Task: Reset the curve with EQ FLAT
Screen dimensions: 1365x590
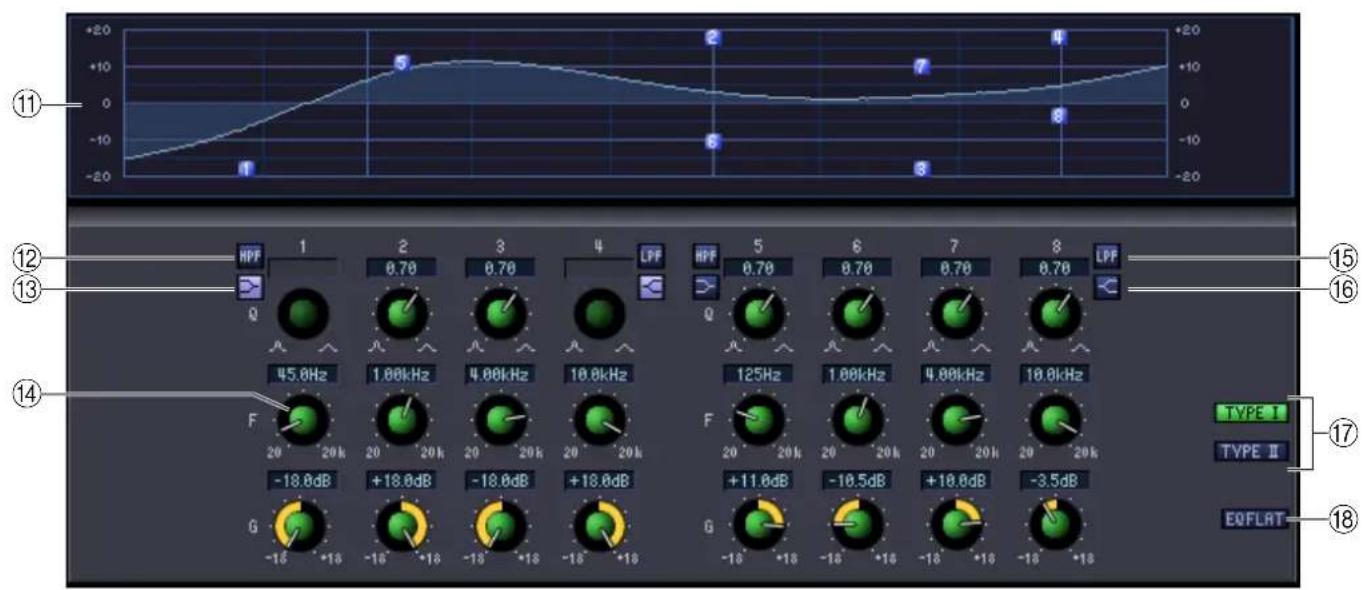Action: pyautogui.click(x=1254, y=519)
